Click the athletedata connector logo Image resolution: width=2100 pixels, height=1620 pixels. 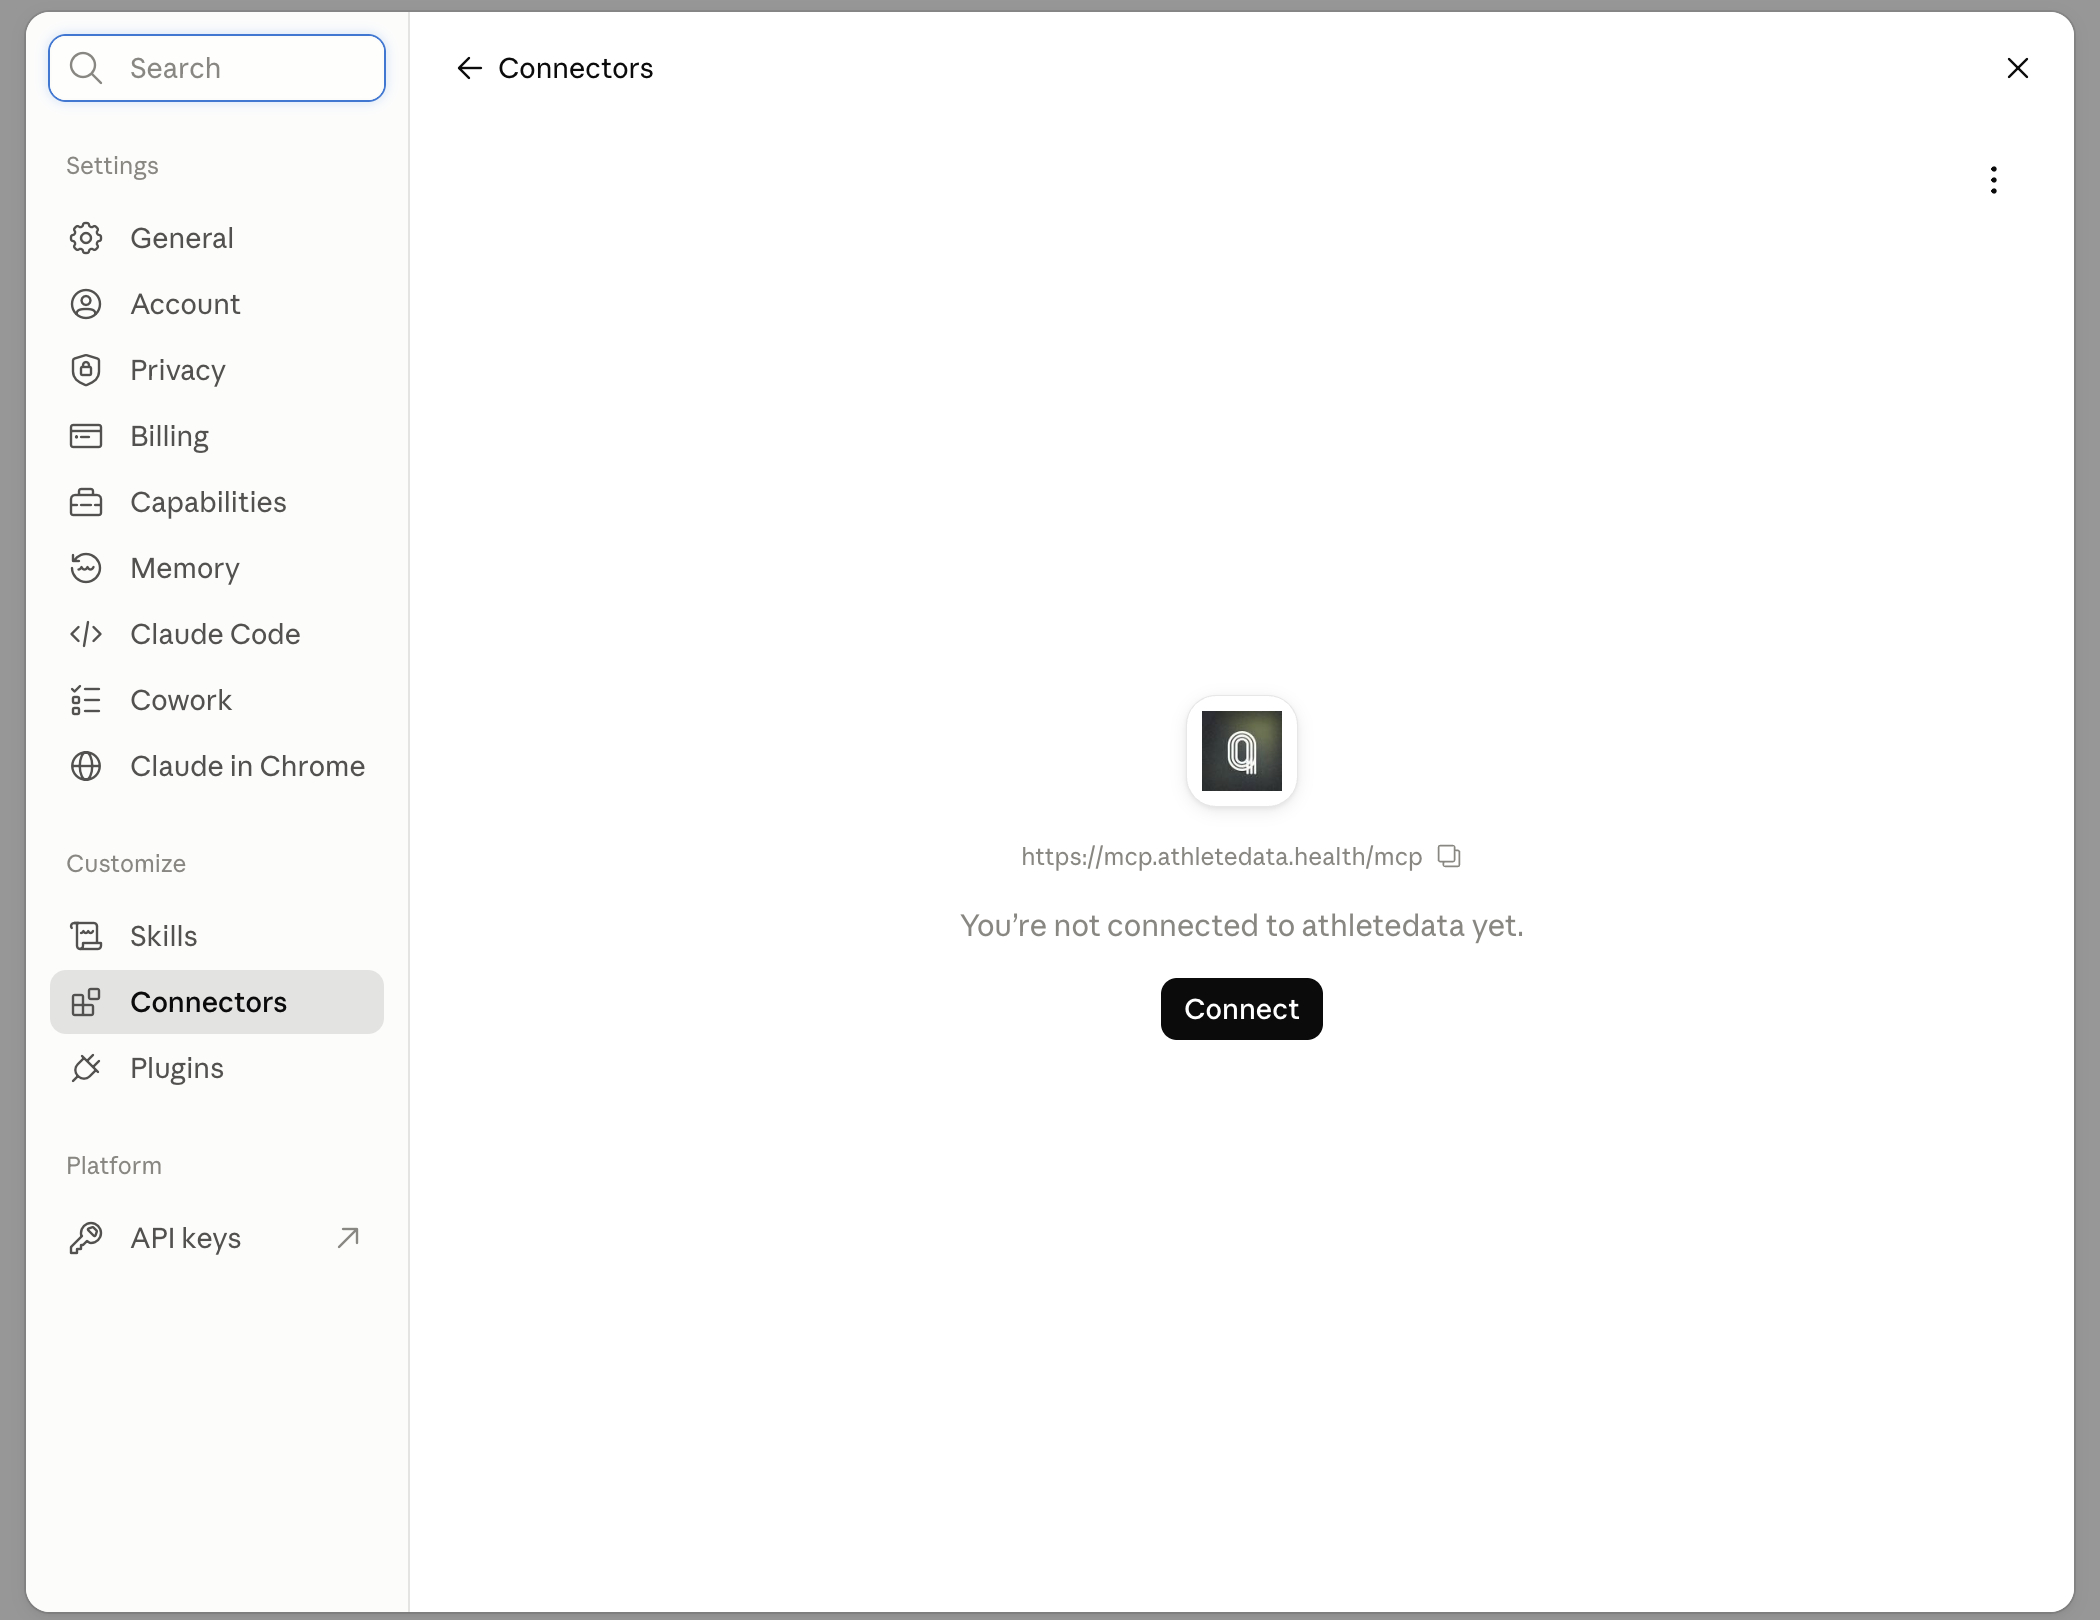1242,751
